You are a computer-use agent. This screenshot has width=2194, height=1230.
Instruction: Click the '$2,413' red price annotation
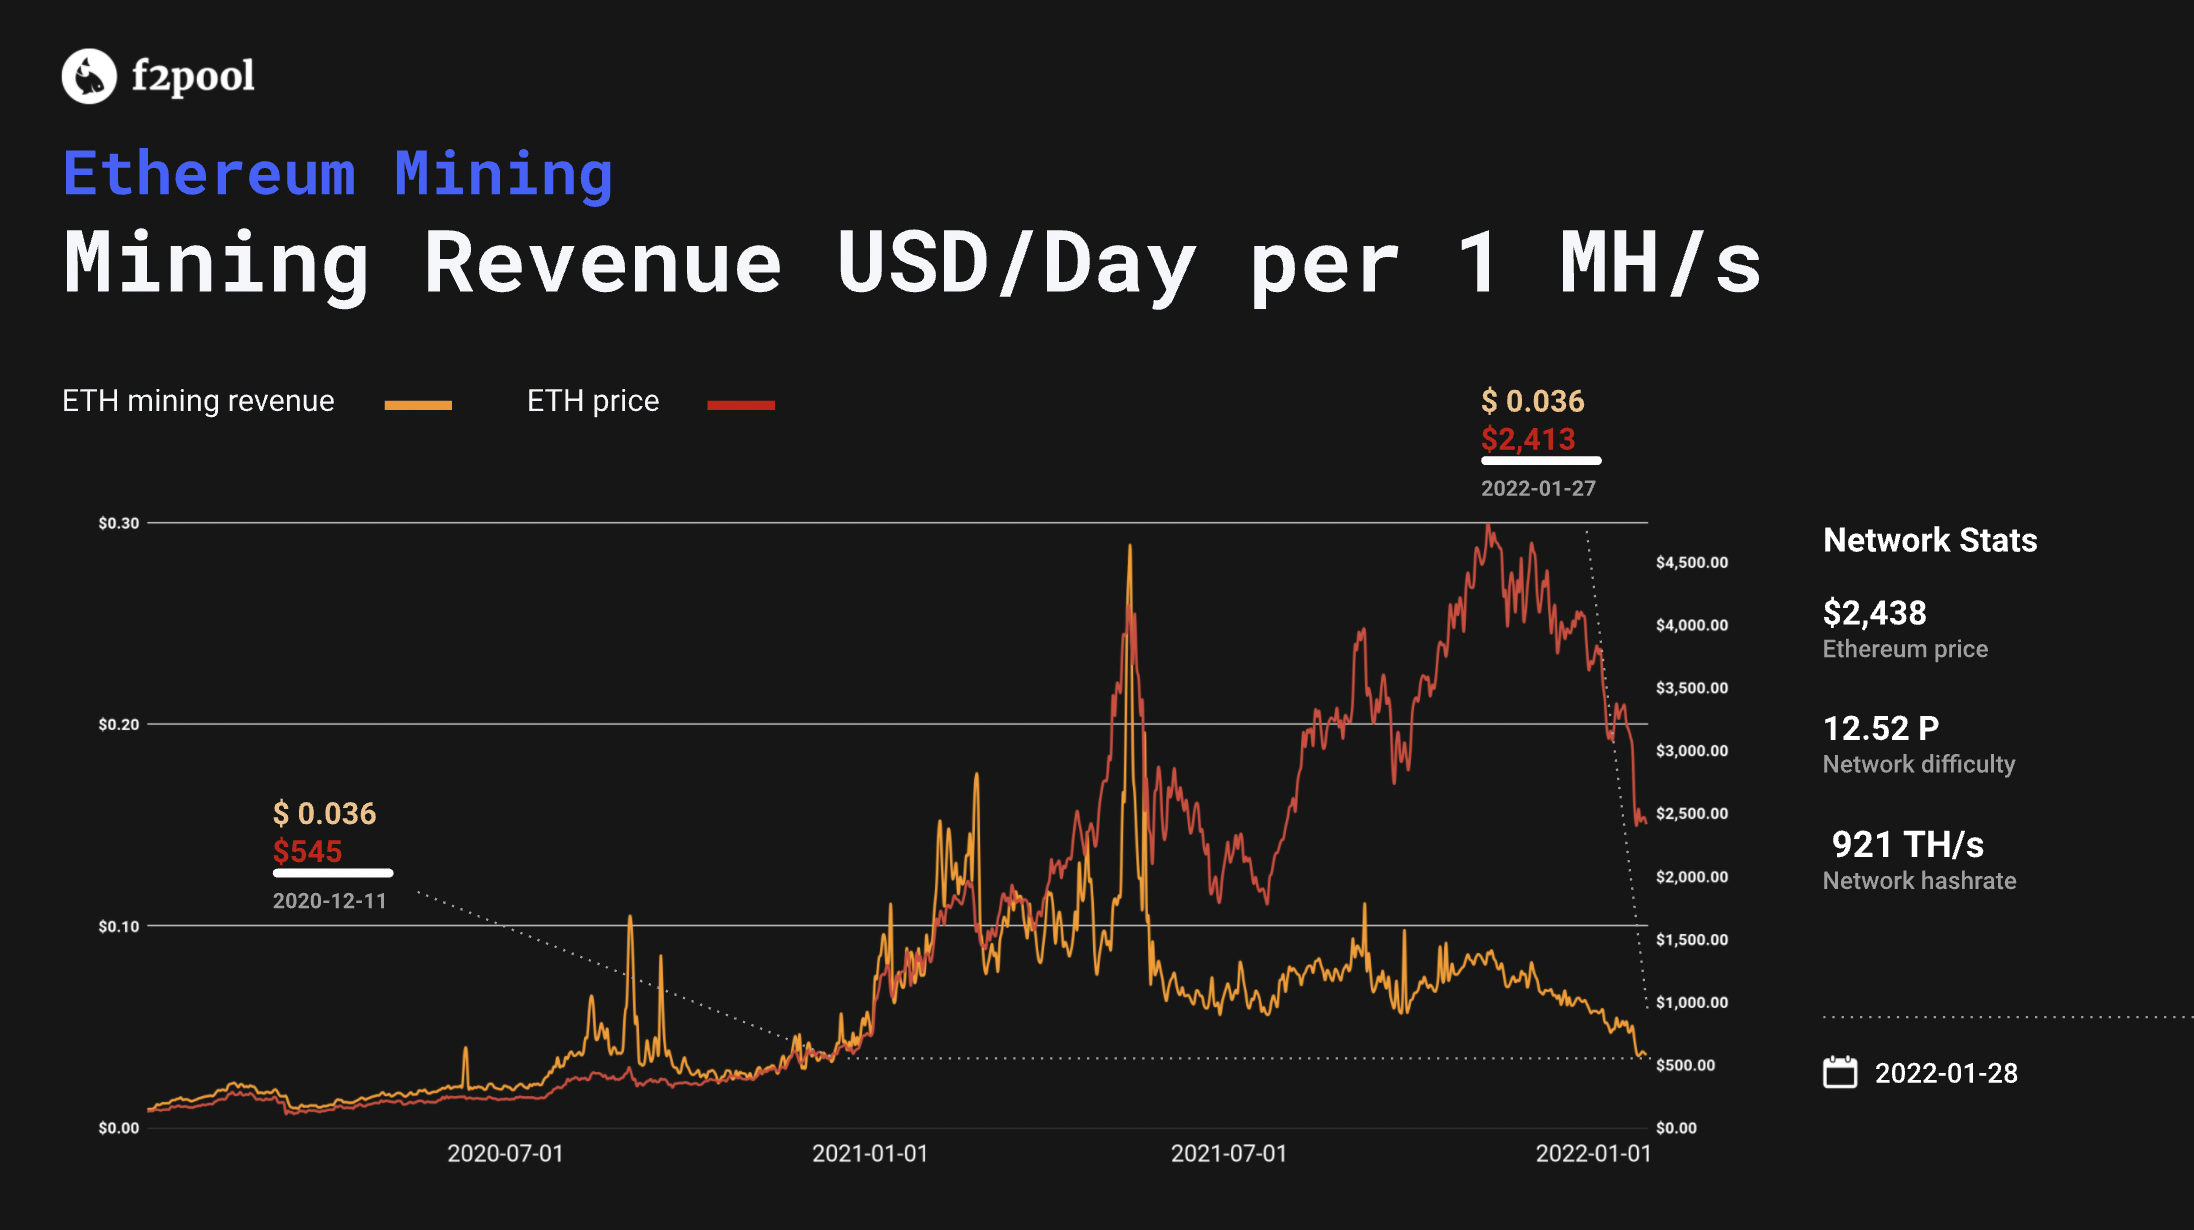[x=1528, y=439]
